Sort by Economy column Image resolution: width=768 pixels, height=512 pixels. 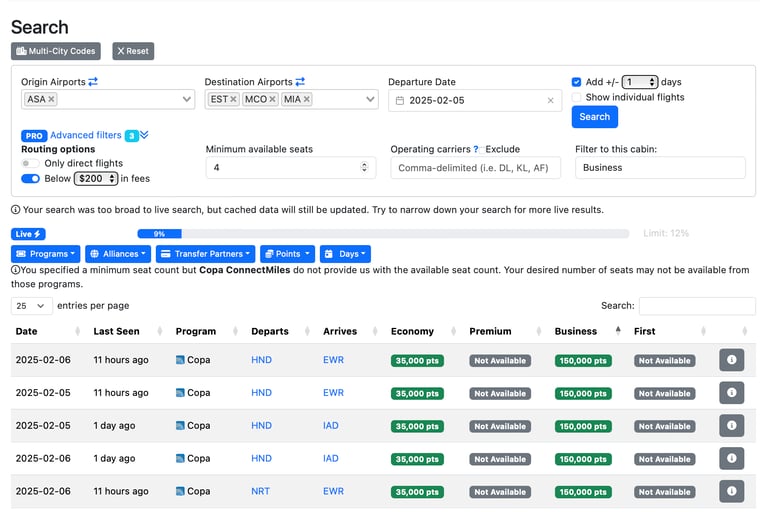pos(453,332)
